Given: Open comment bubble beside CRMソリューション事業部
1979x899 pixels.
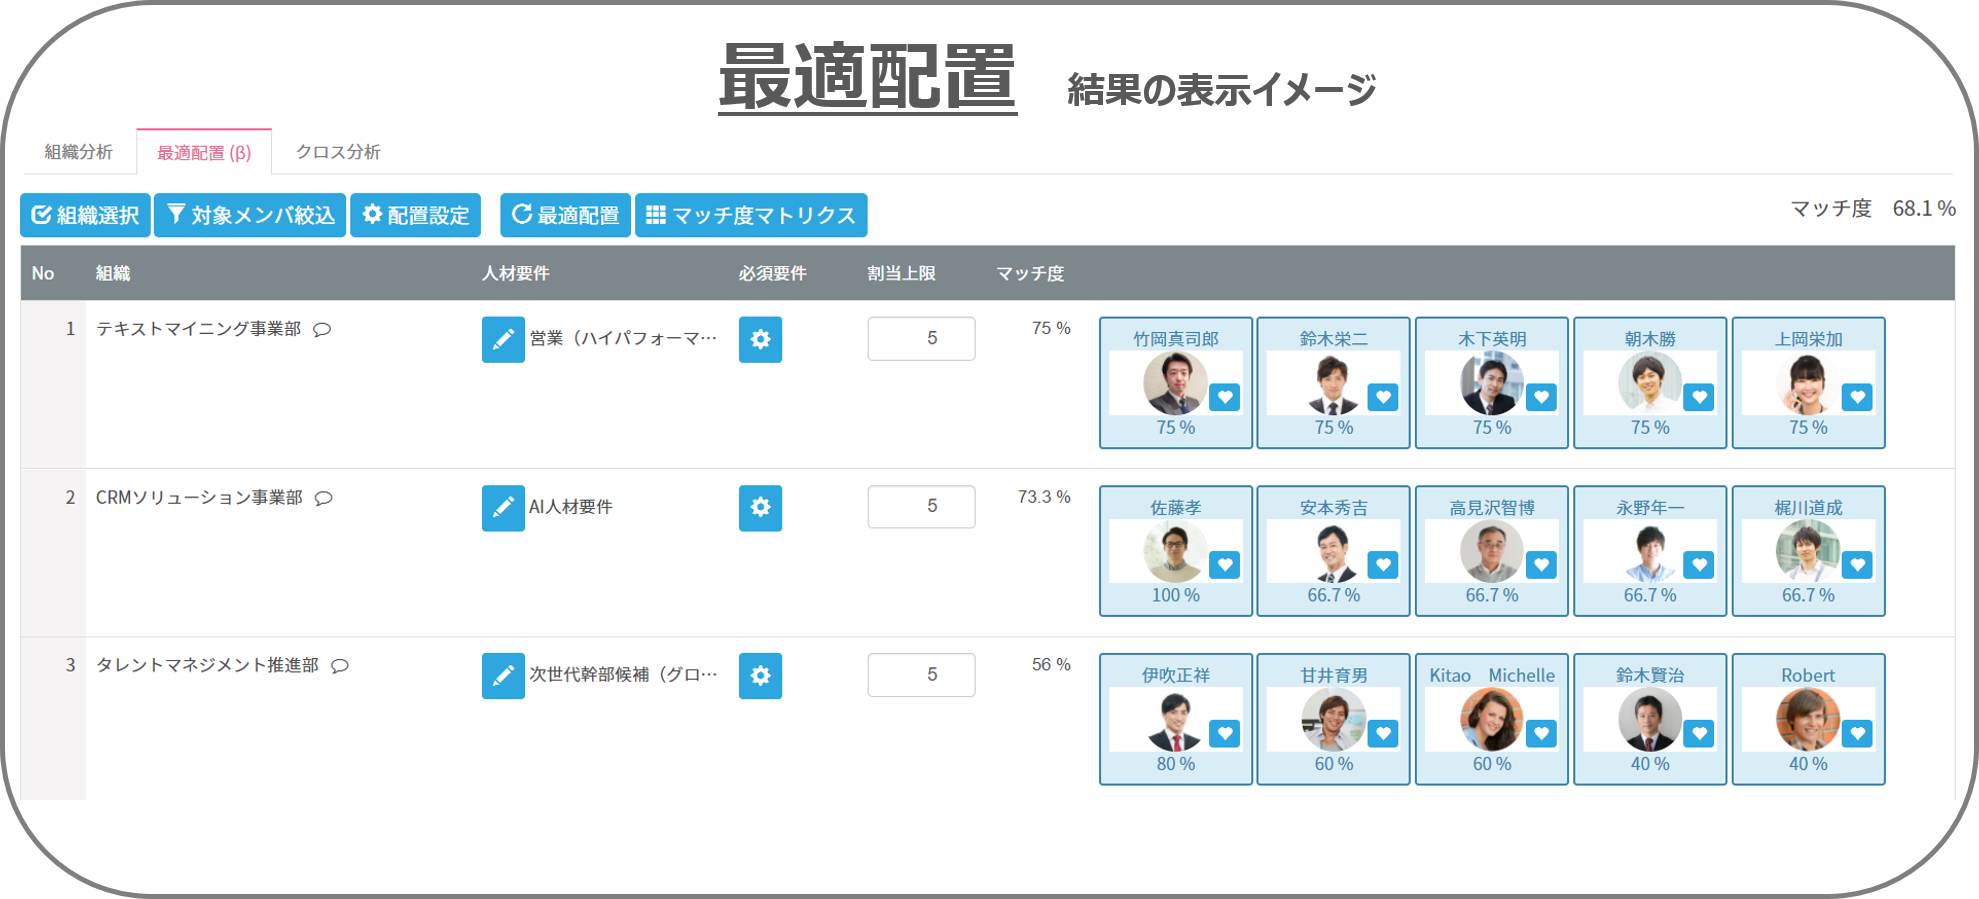Looking at the screenshot, I should [324, 498].
